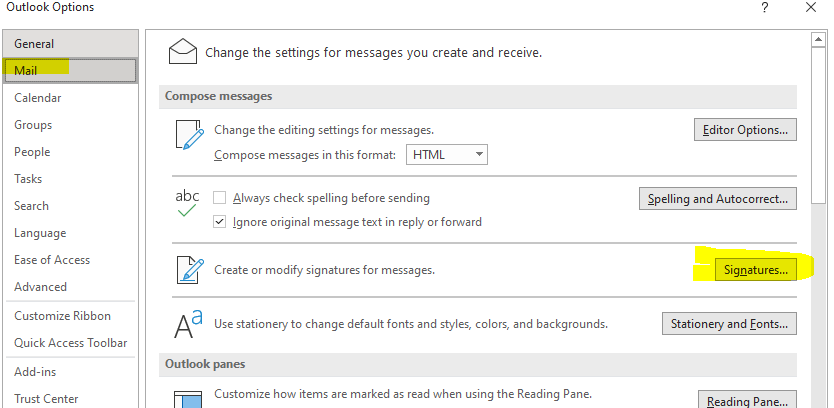Click the text 'Create or modify signatures for messages.'

coord(324,270)
